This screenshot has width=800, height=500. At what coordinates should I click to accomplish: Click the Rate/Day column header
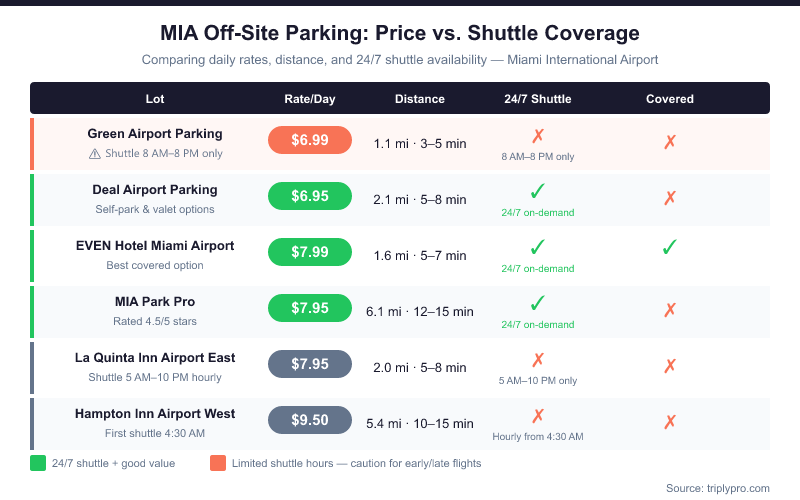[310, 99]
